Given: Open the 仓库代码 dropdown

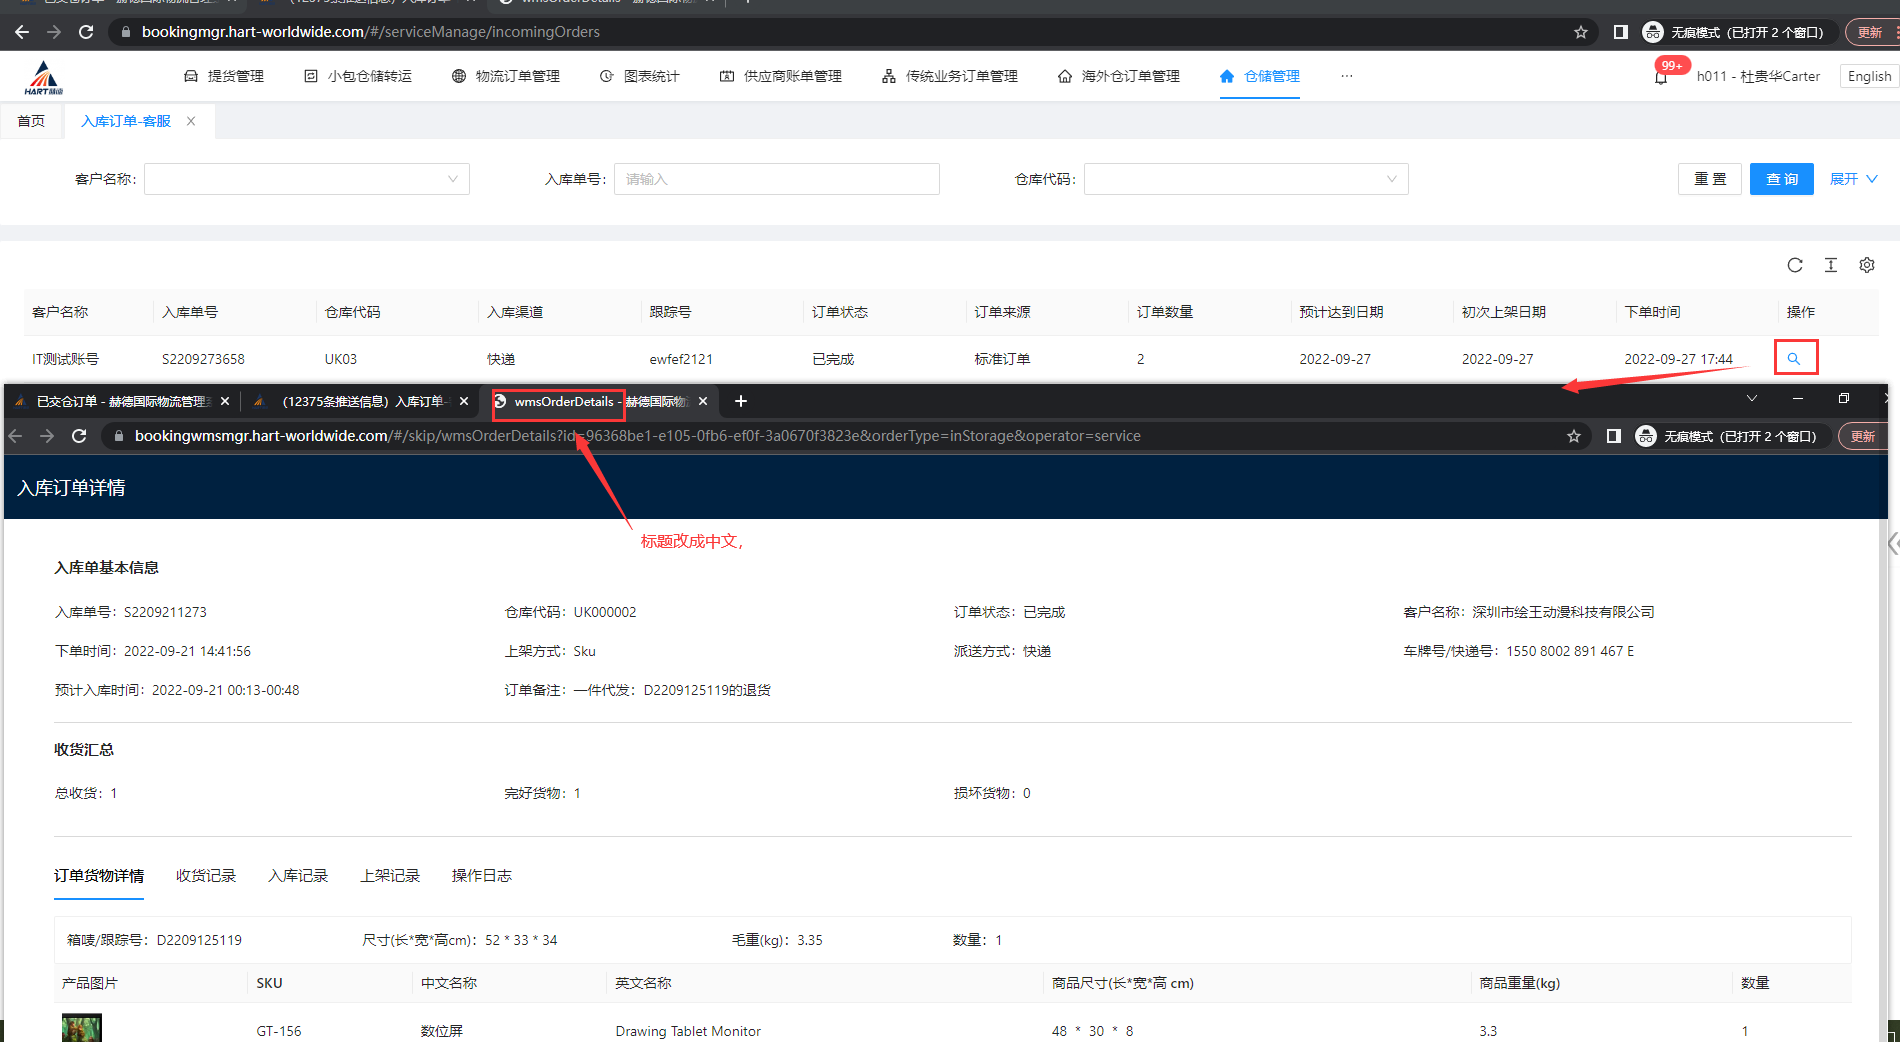Looking at the screenshot, I should coord(1245,179).
